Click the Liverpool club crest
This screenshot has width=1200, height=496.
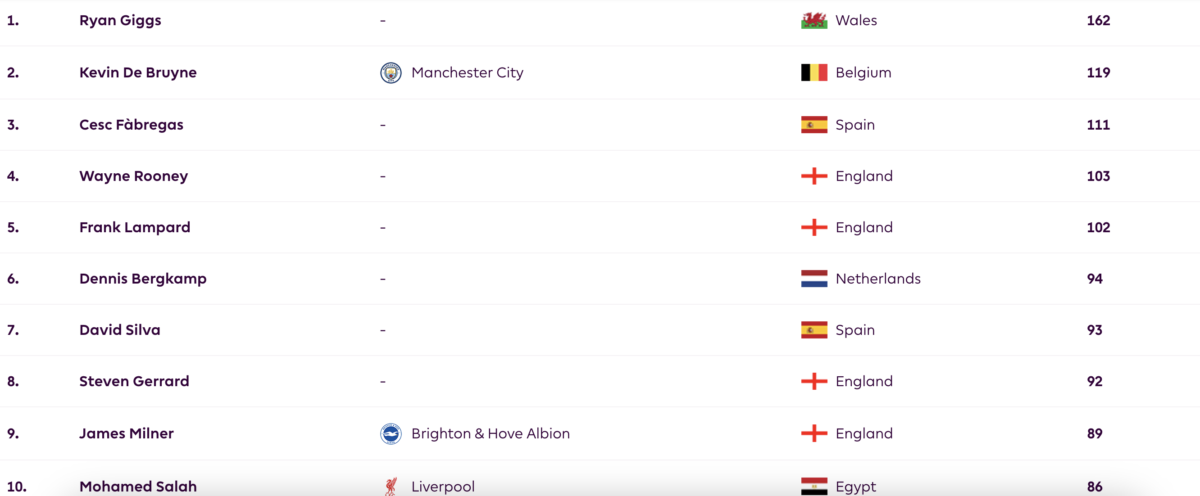click(391, 487)
